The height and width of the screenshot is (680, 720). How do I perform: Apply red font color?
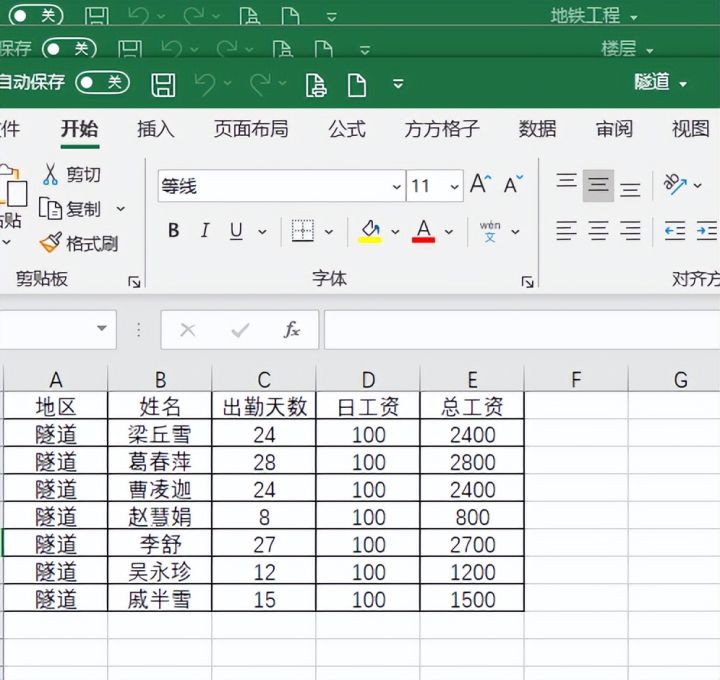pos(424,231)
